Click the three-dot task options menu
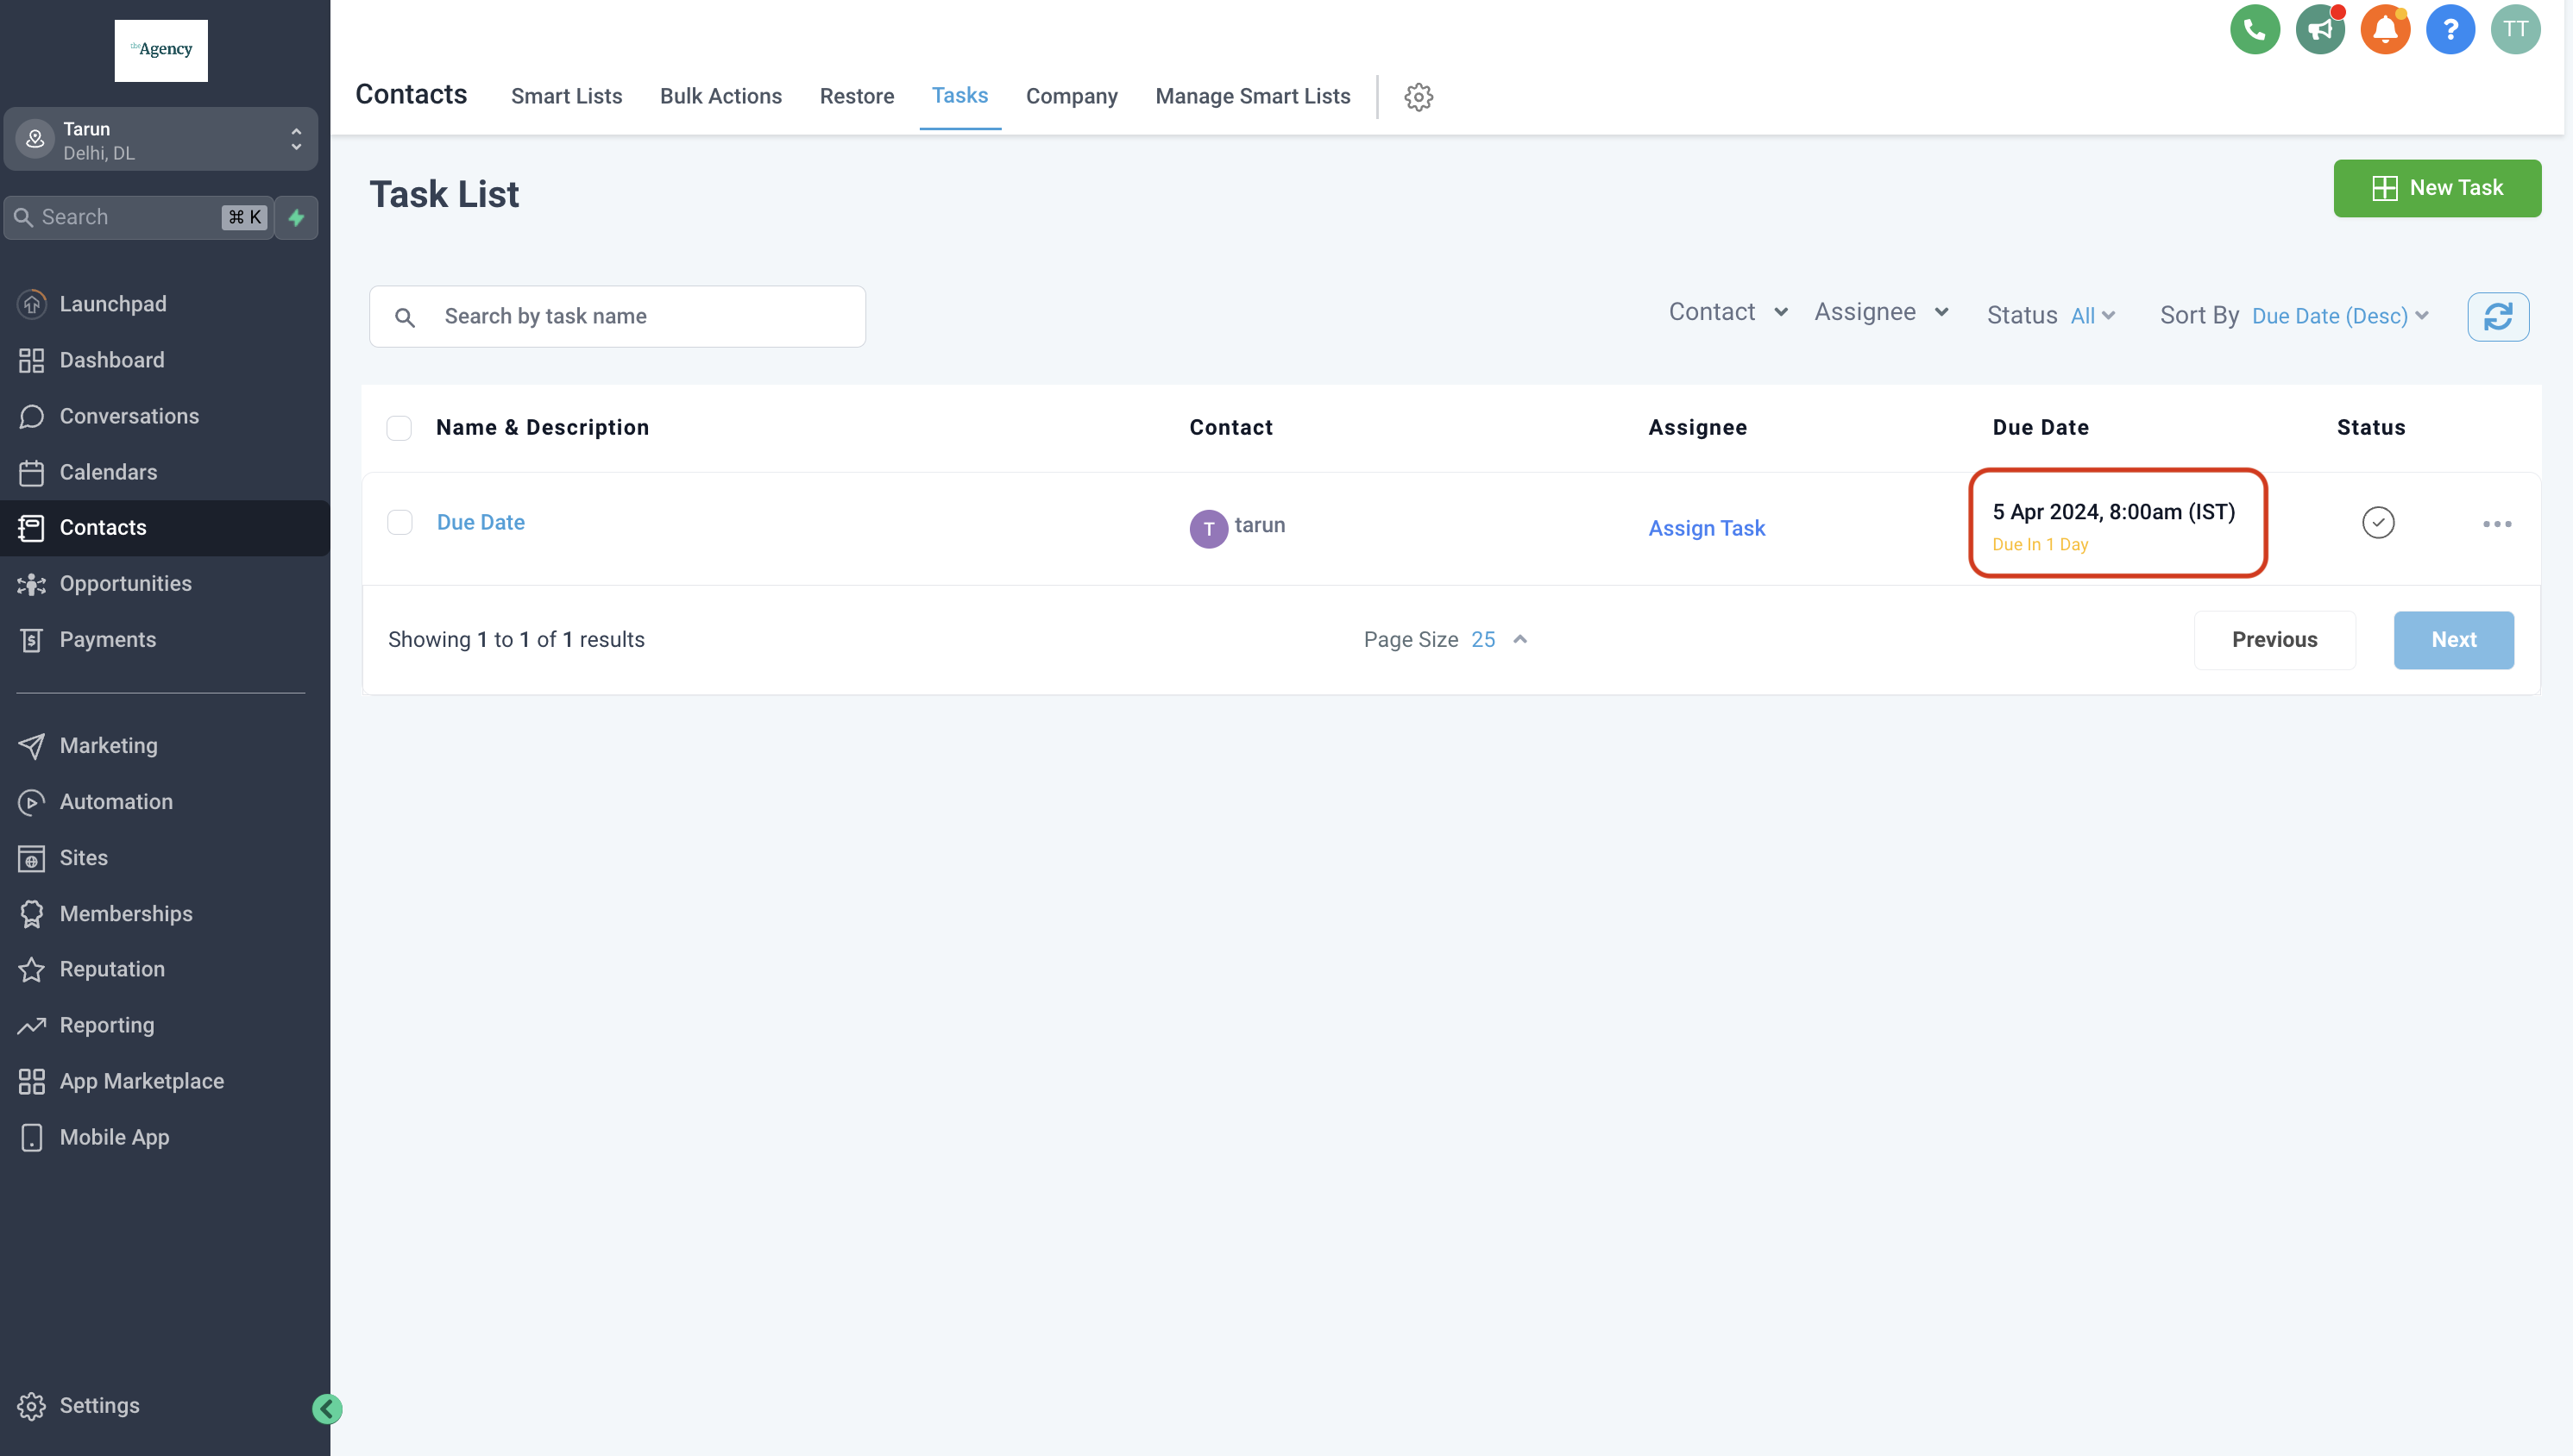This screenshot has height=1456, width=2573. click(x=2496, y=524)
